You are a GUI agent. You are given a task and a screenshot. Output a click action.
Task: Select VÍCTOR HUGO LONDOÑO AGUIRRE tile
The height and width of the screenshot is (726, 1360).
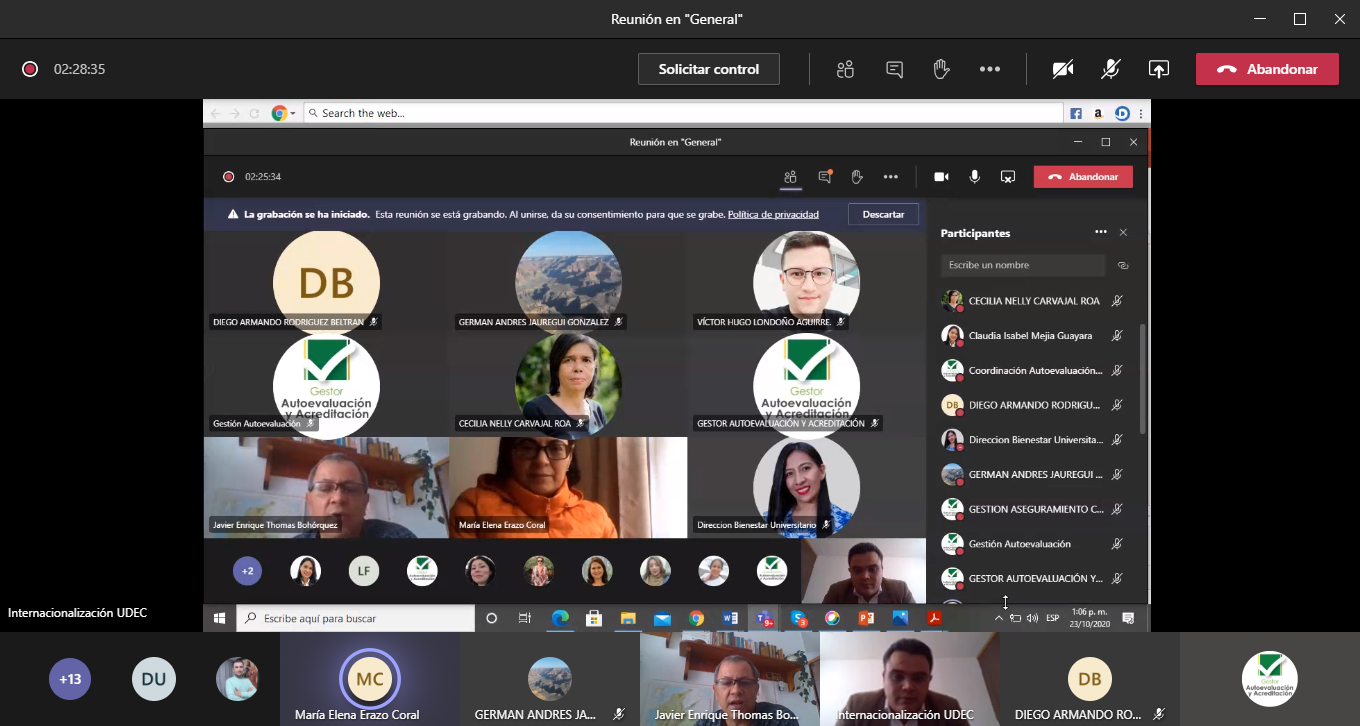pos(806,281)
